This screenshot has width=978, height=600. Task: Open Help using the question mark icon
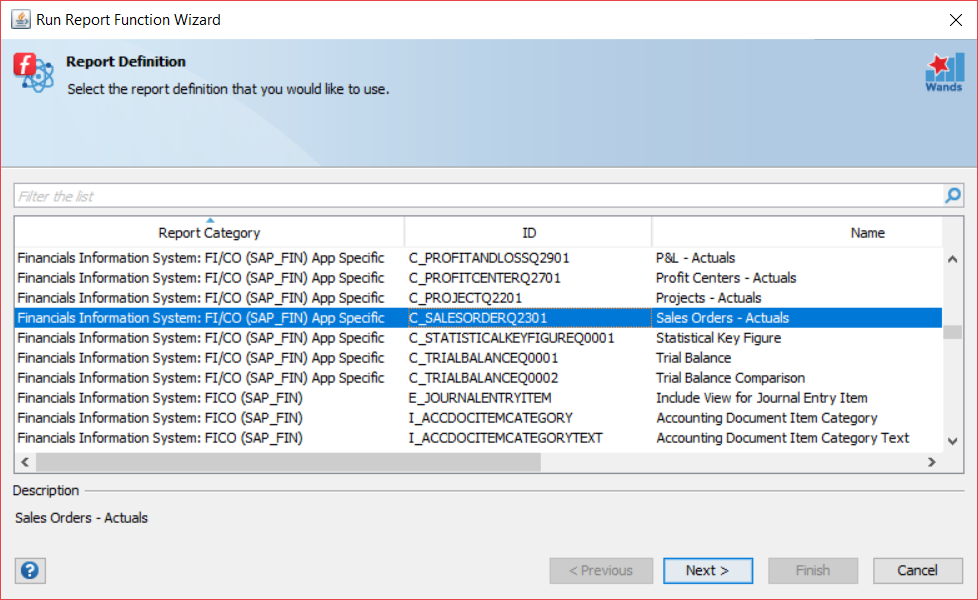[30, 570]
